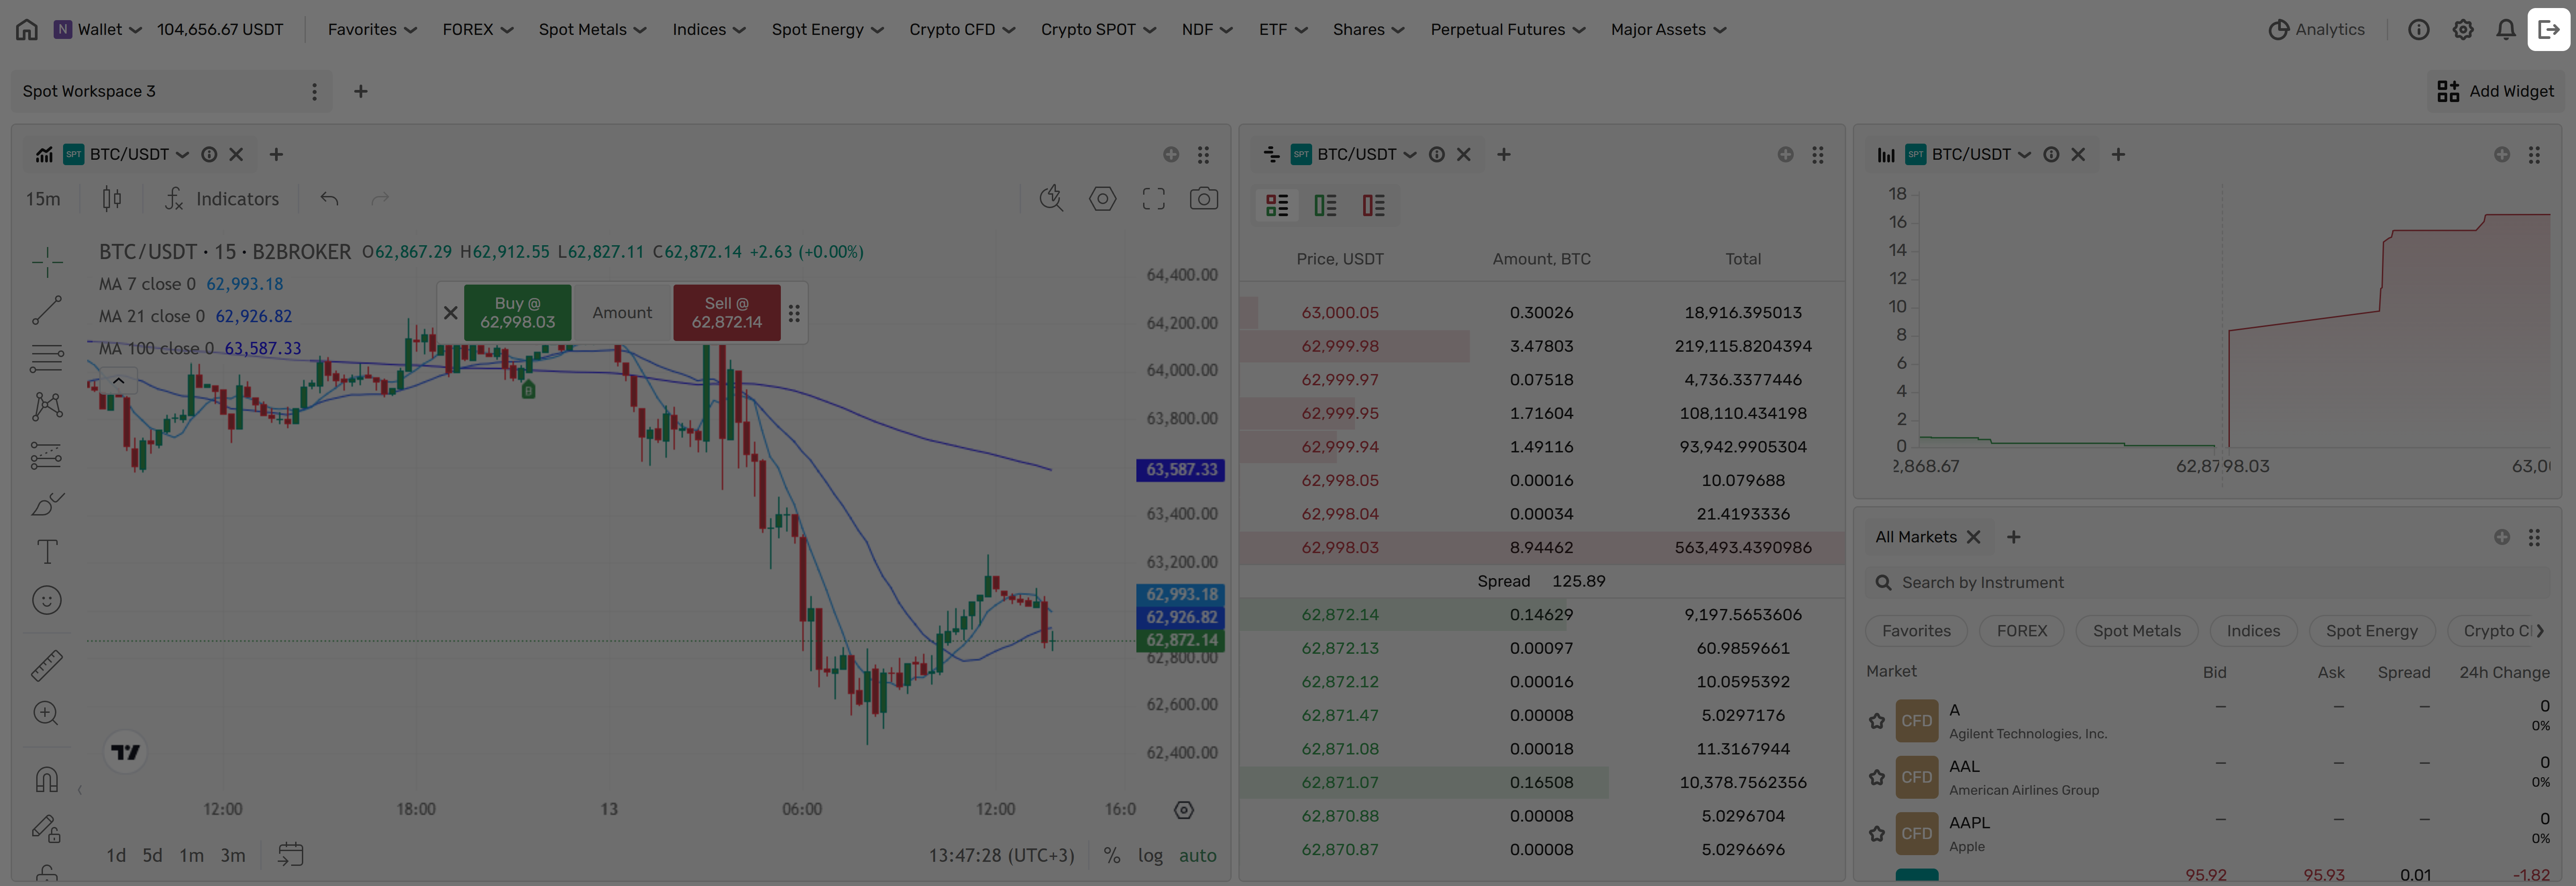Screen dimensions: 2576x886
Task: Open the notifications bell
Action: (2505, 30)
